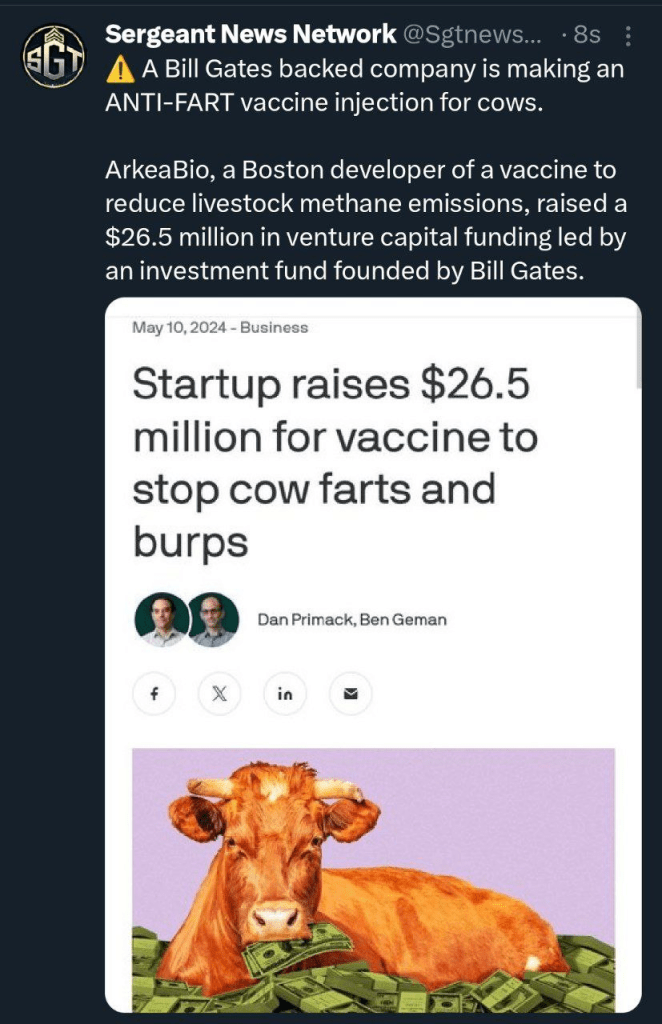Open the three-dot more options menu

tap(628, 36)
